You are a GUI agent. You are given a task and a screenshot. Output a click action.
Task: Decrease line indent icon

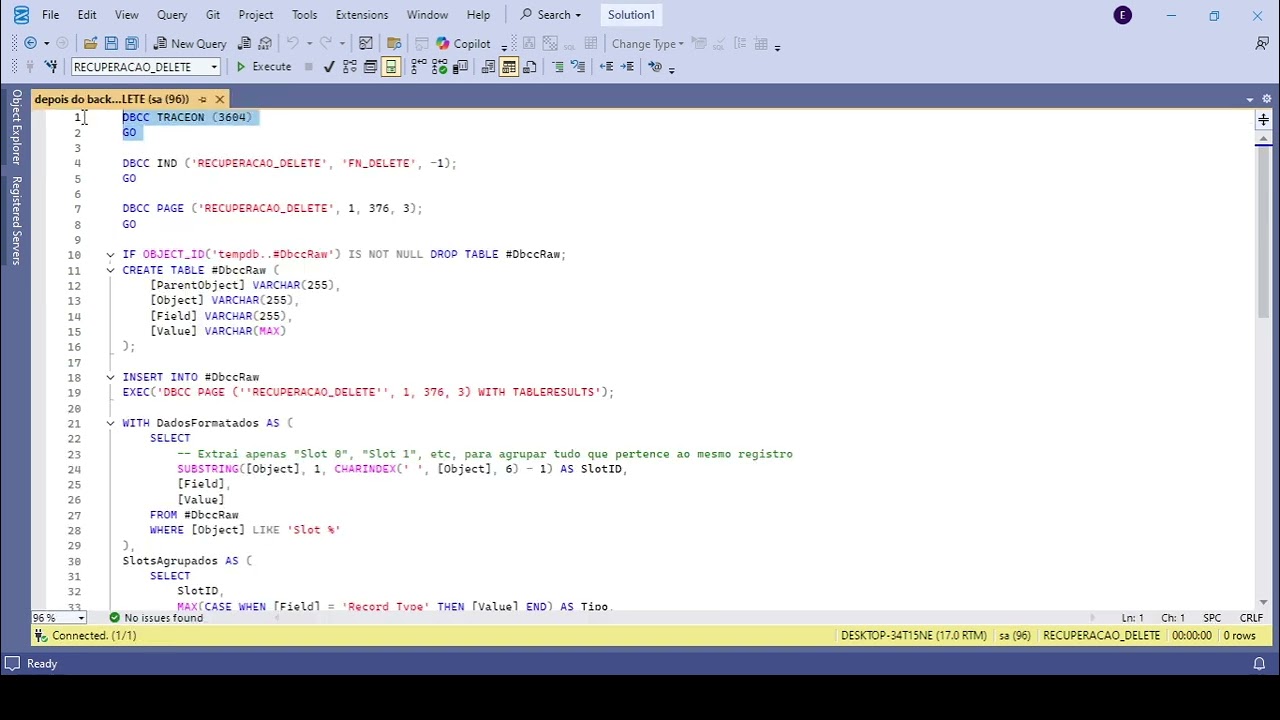[x=606, y=67]
